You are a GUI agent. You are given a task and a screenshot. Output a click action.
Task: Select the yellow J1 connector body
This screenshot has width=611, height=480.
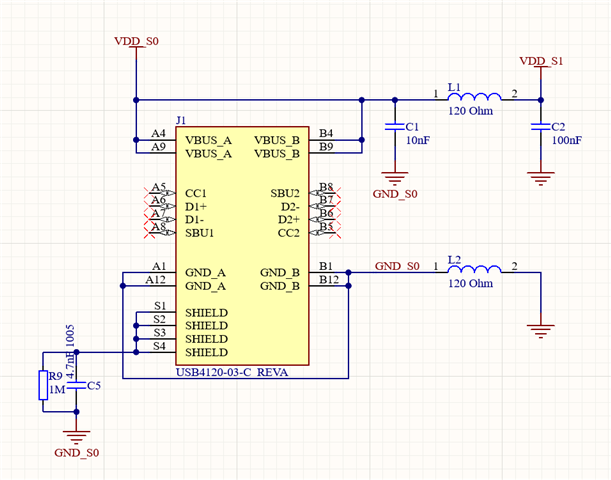pyautogui.click(x=242, y=246)
